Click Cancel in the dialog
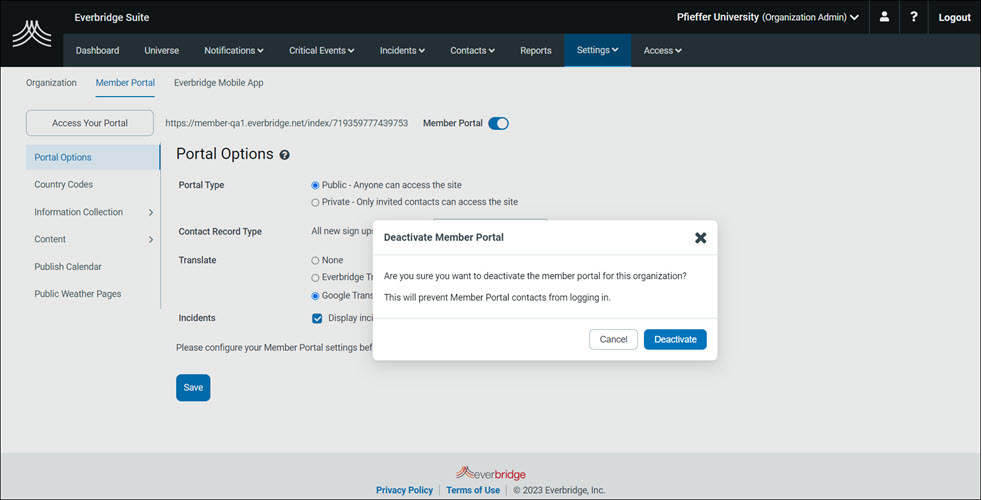The height and width of the screenshot is (500, 982). [613, 340]
